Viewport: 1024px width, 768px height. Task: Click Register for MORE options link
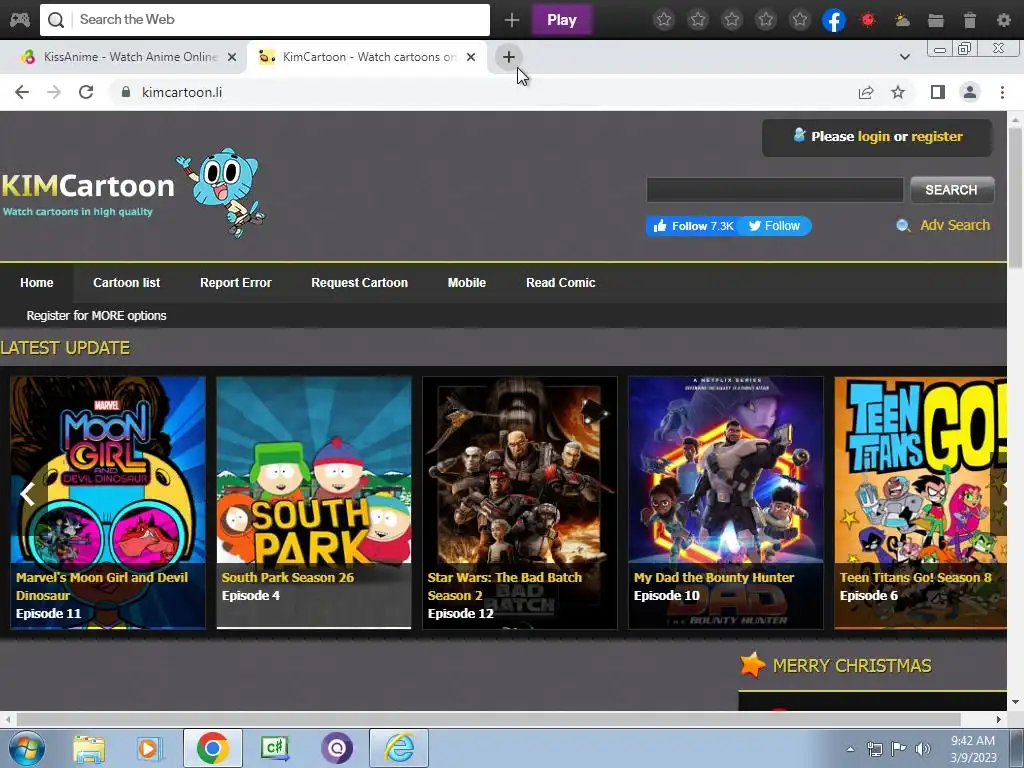pyautogui.click(x=96, y=316)
